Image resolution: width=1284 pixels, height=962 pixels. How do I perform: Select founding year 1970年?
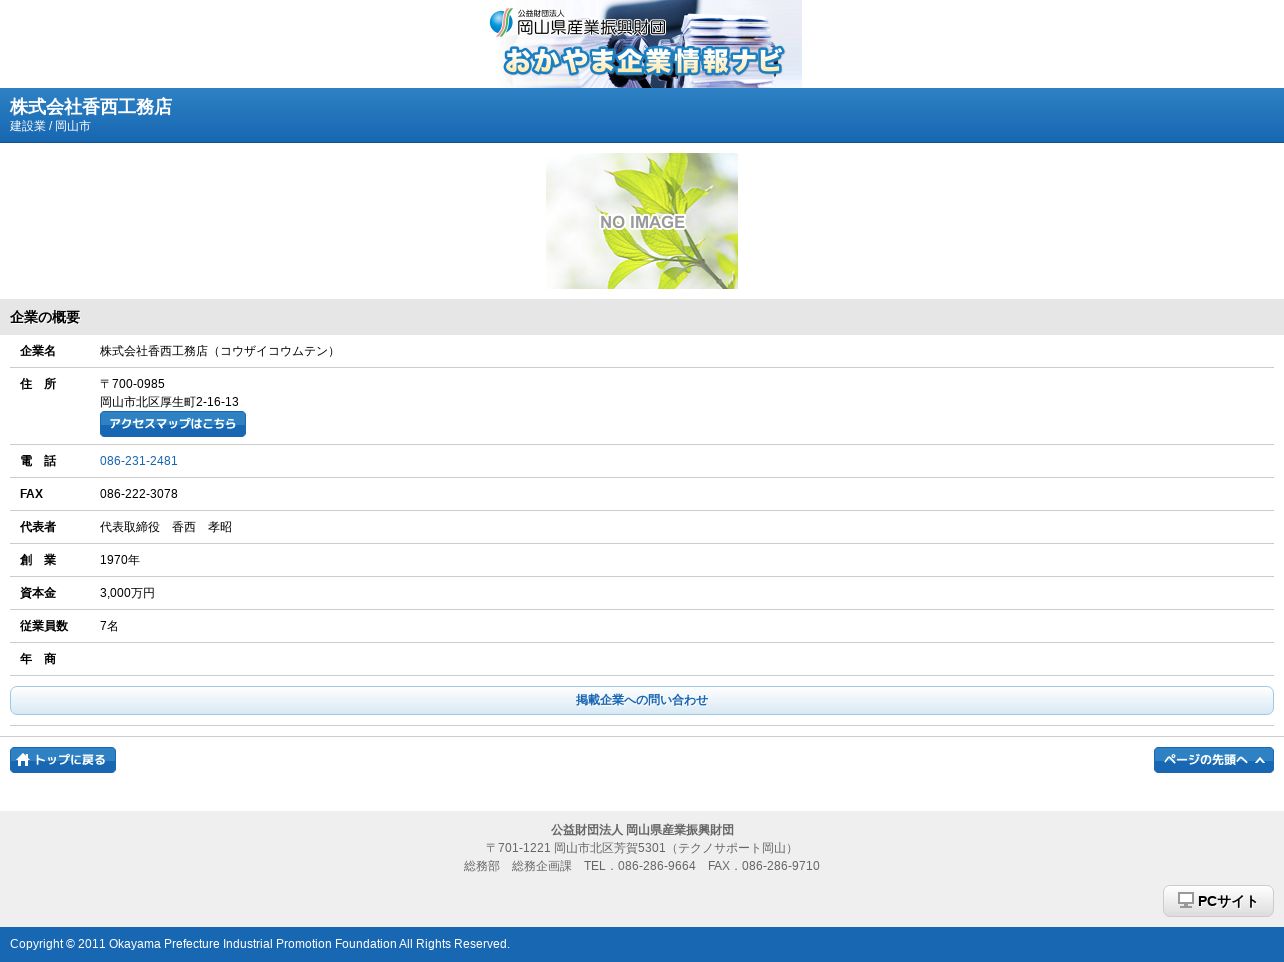pyautogui.click(x=120, y=560)
